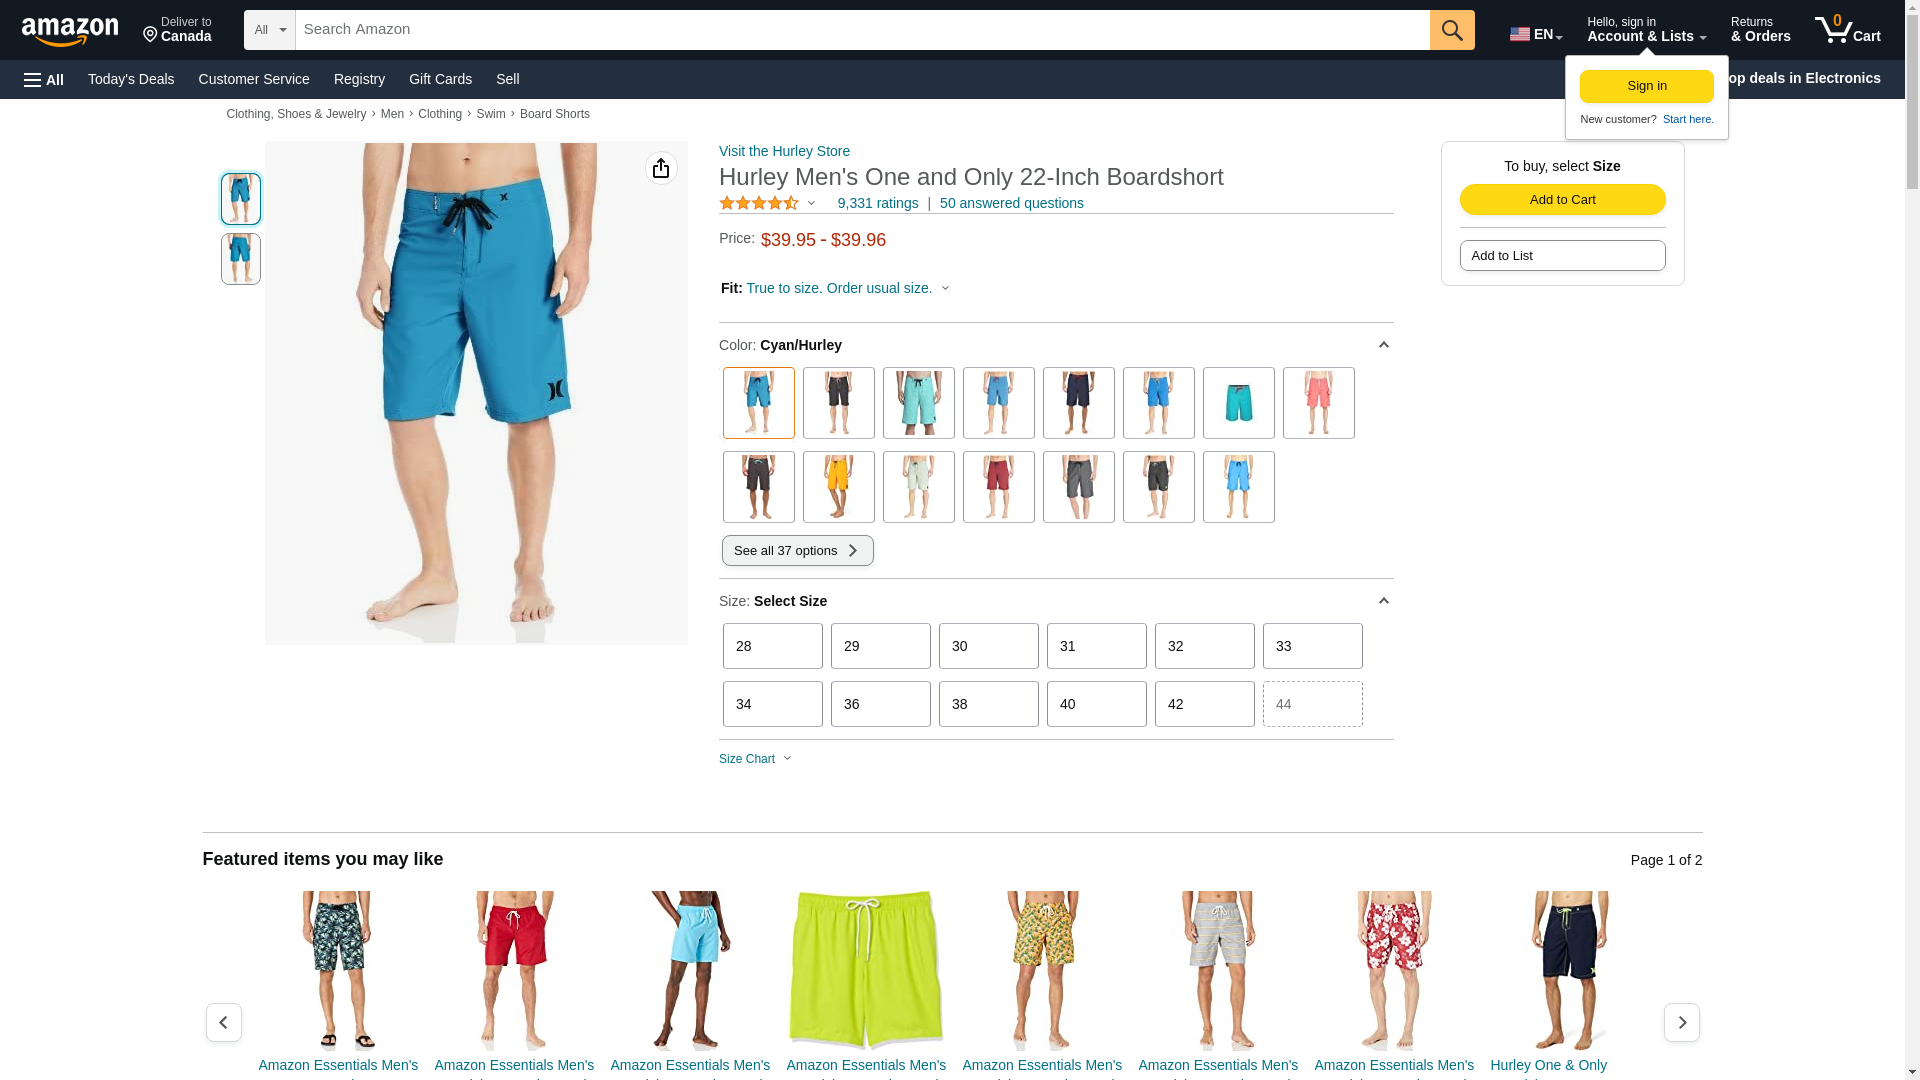This screenshot has width=1920, height=1080.
Task: Click the share icon on product image
Action: 661,168
